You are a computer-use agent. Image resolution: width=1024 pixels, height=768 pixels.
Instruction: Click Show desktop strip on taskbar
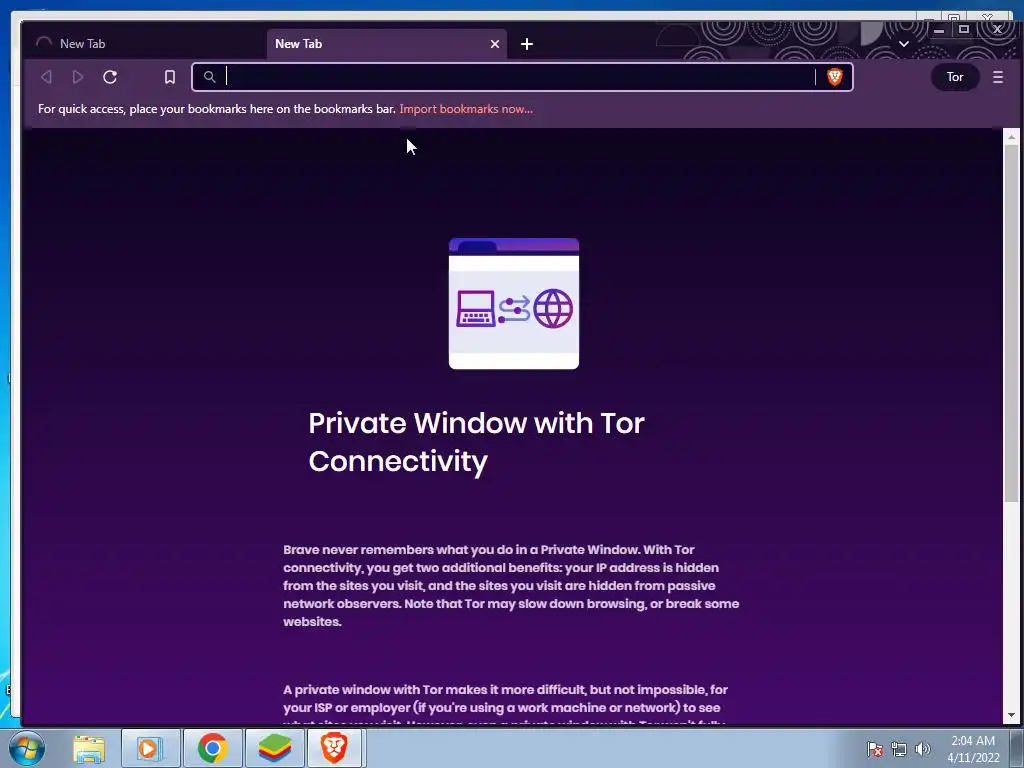point(1017,749)
